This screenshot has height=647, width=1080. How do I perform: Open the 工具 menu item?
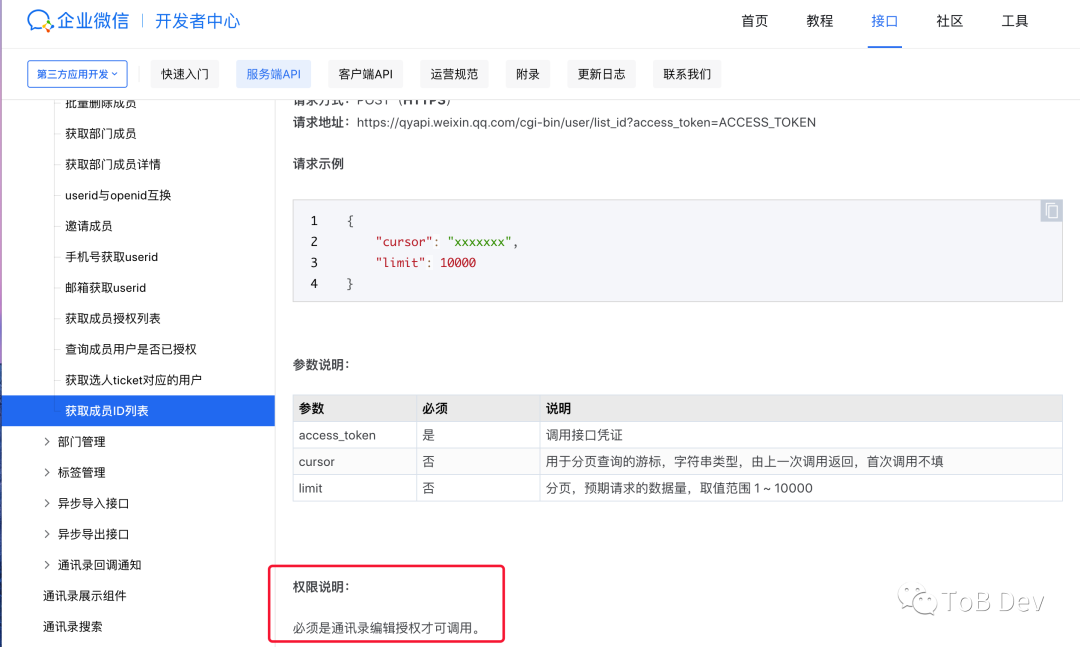[x=1014, y=20]
